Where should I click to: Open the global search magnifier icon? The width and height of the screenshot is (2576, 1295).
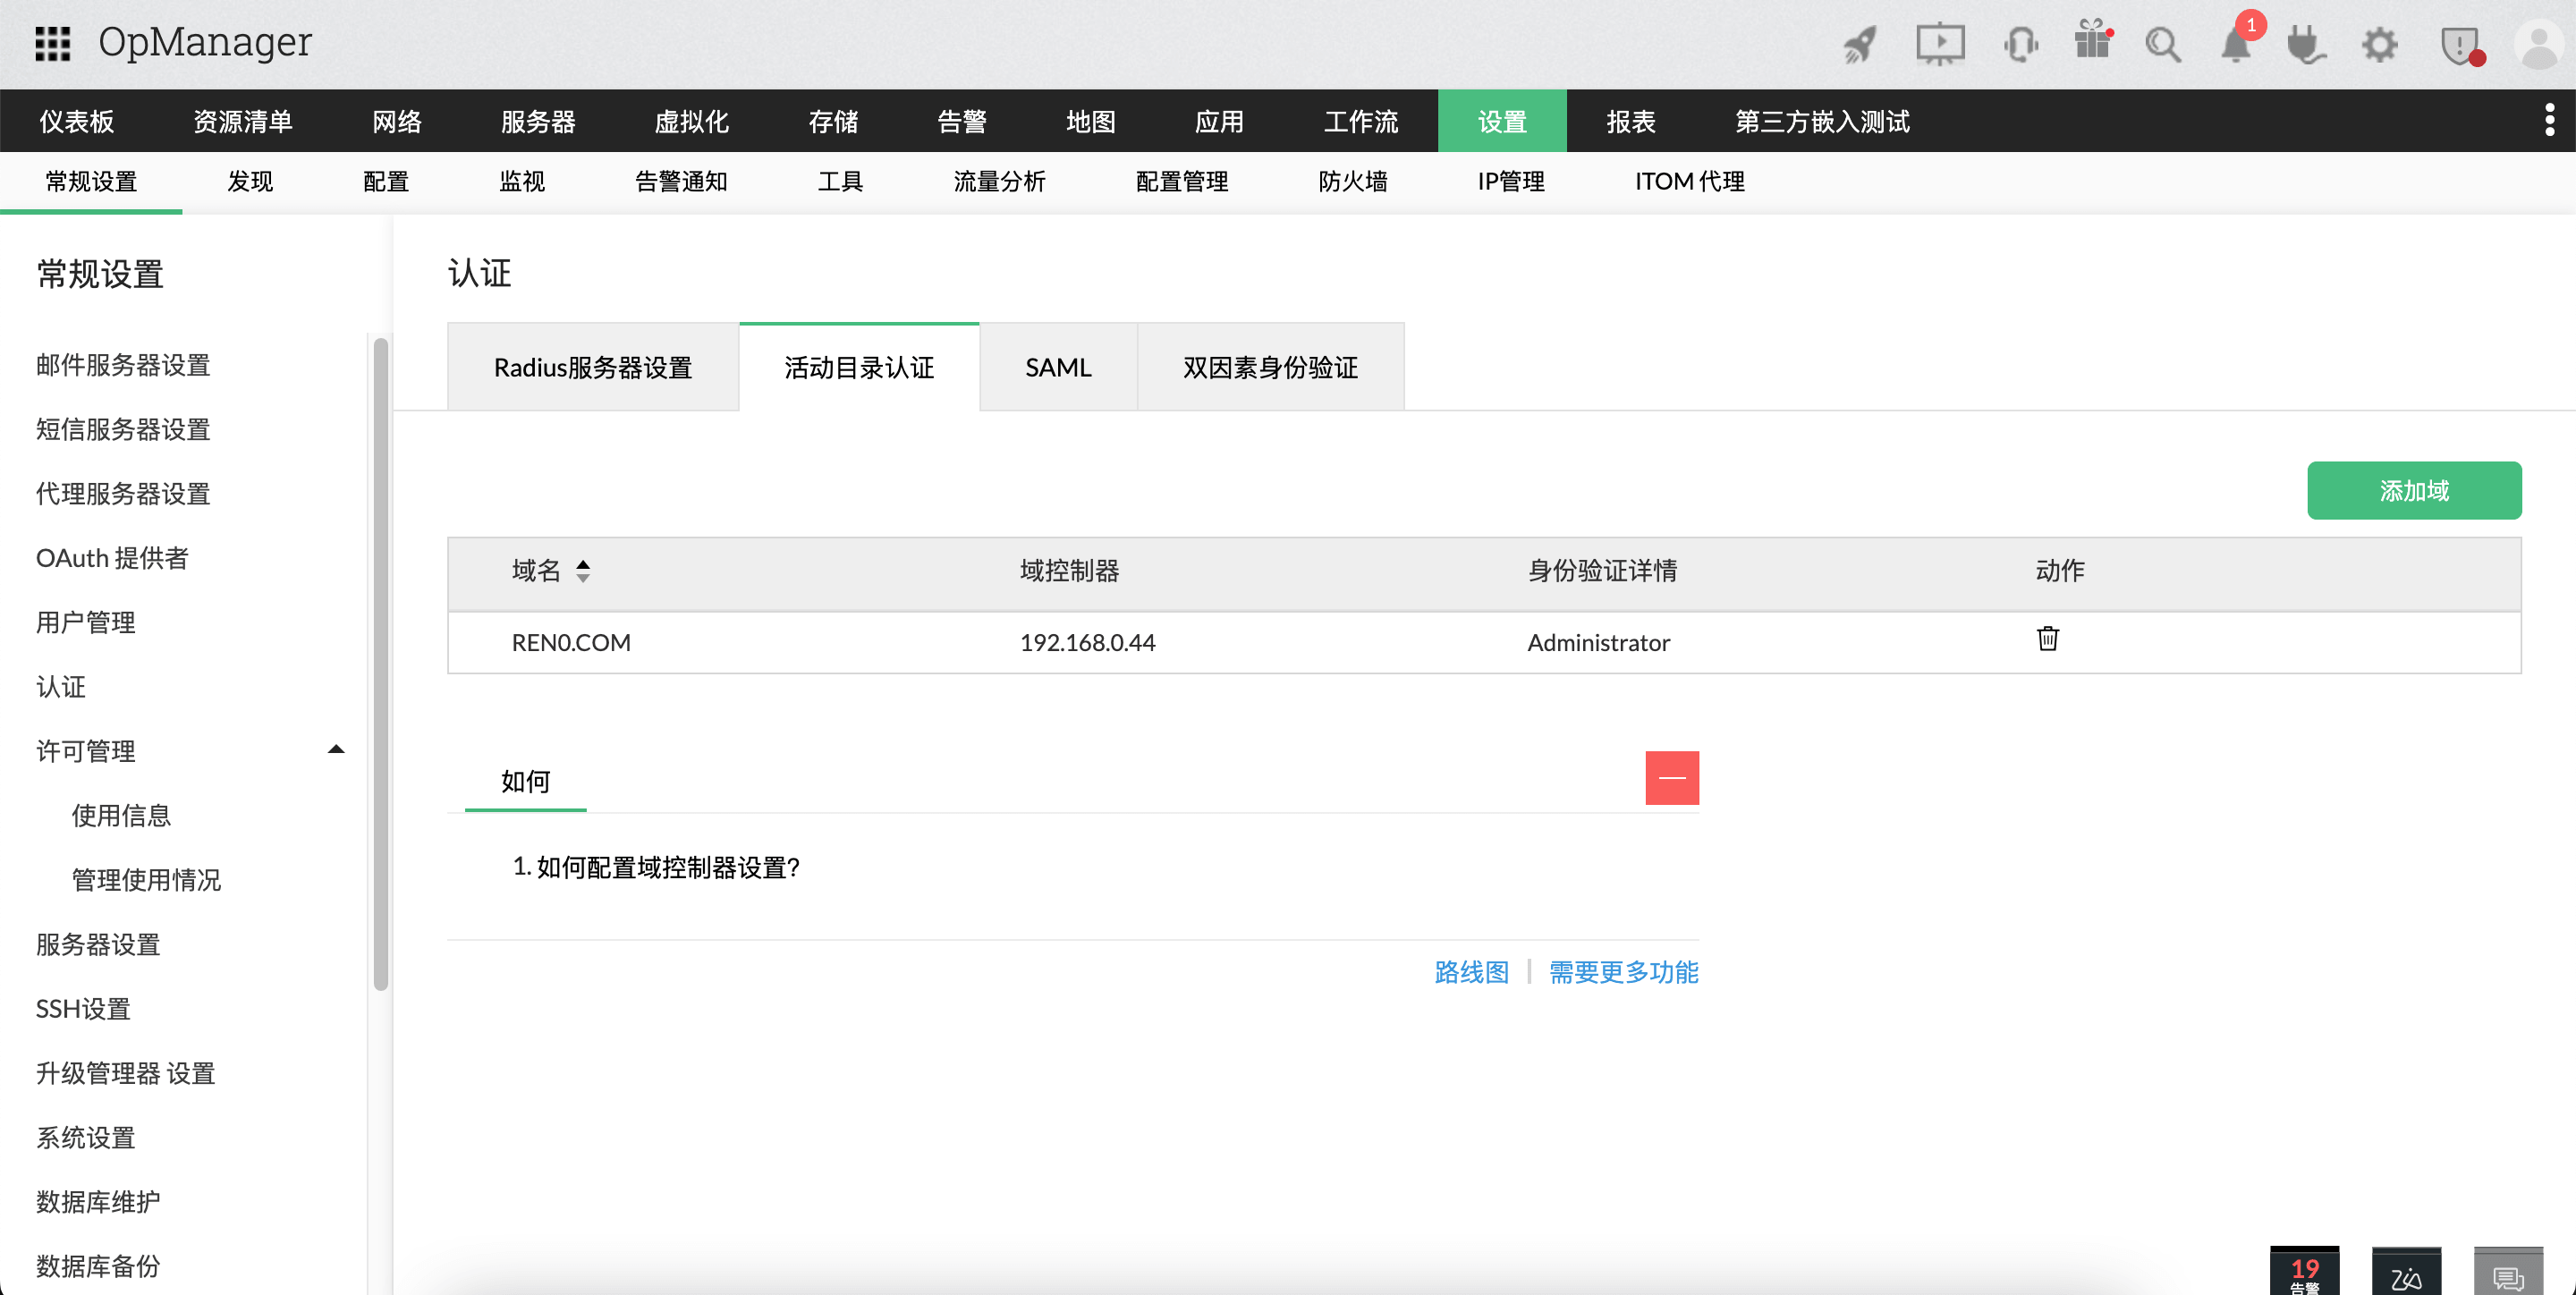(x=2163, y=44)
